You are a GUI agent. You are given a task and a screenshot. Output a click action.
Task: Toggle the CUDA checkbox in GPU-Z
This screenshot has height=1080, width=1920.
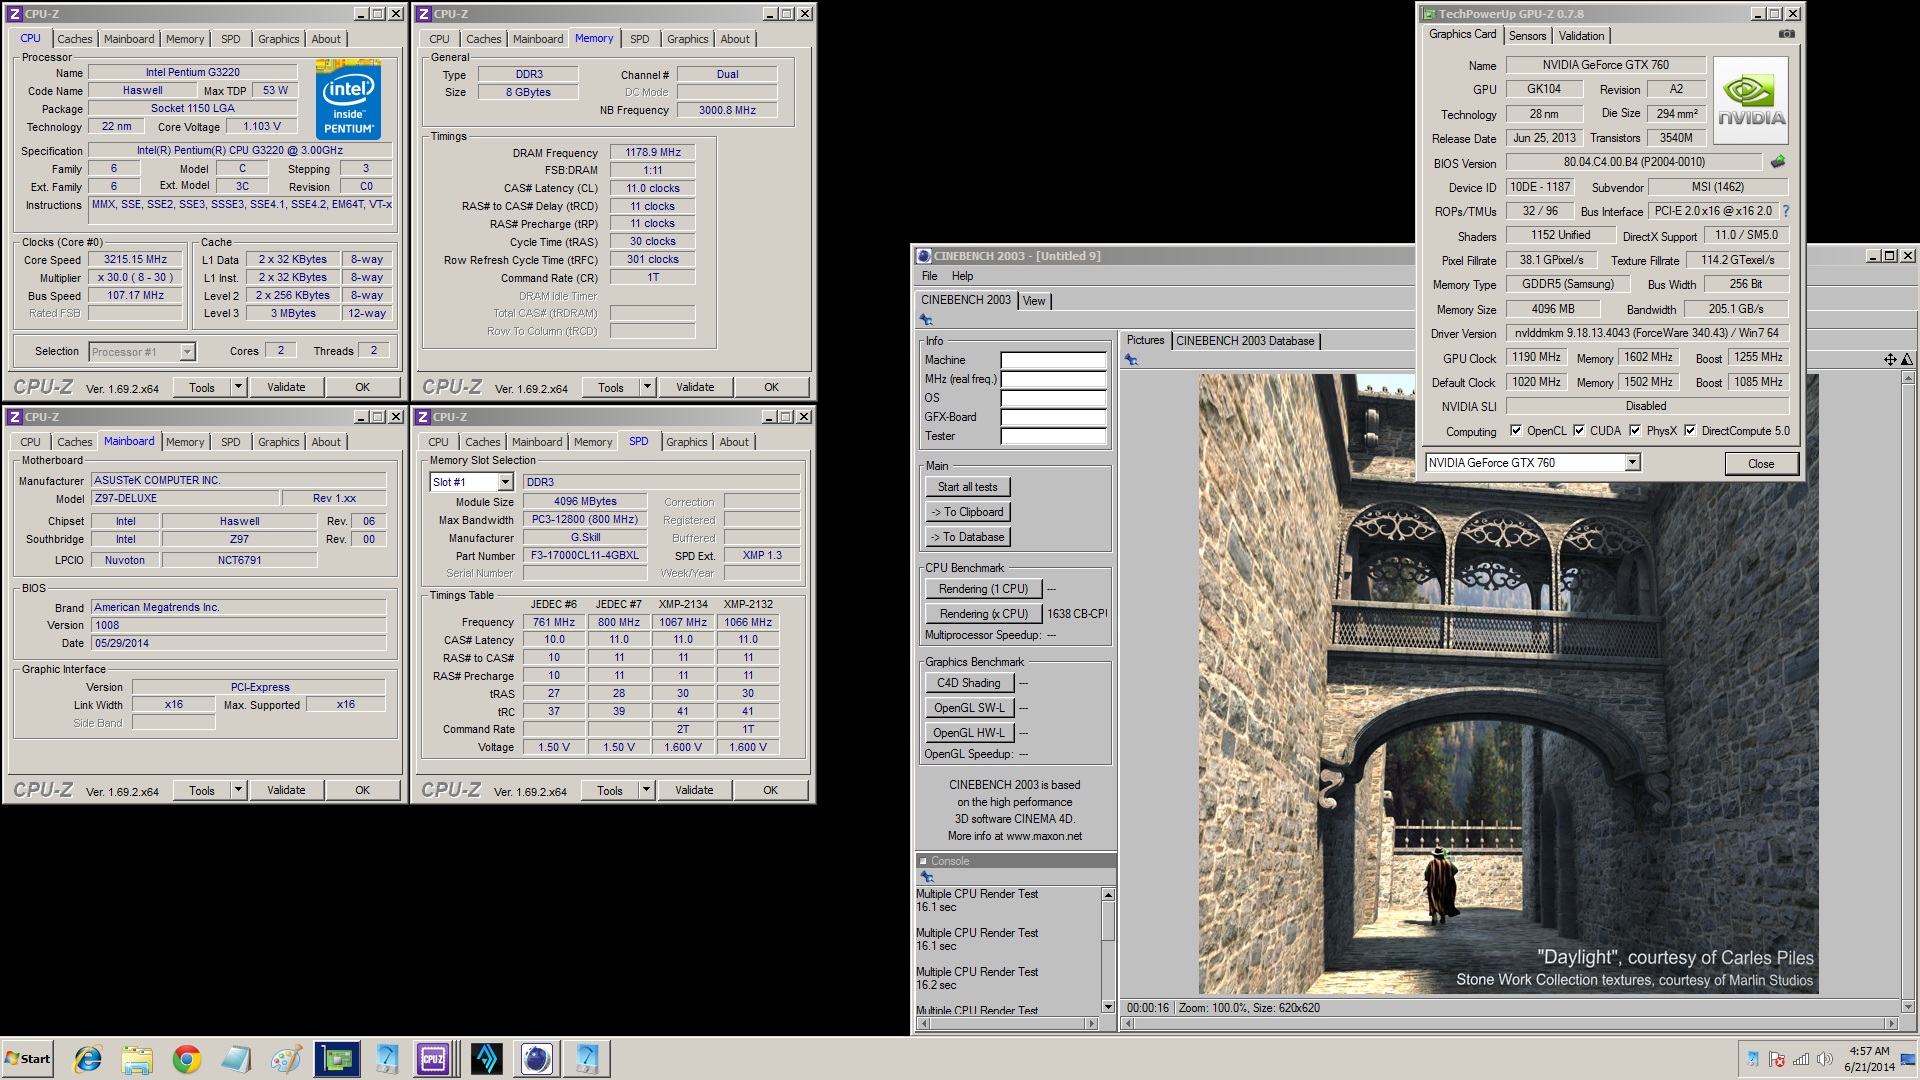(1579, 431)
